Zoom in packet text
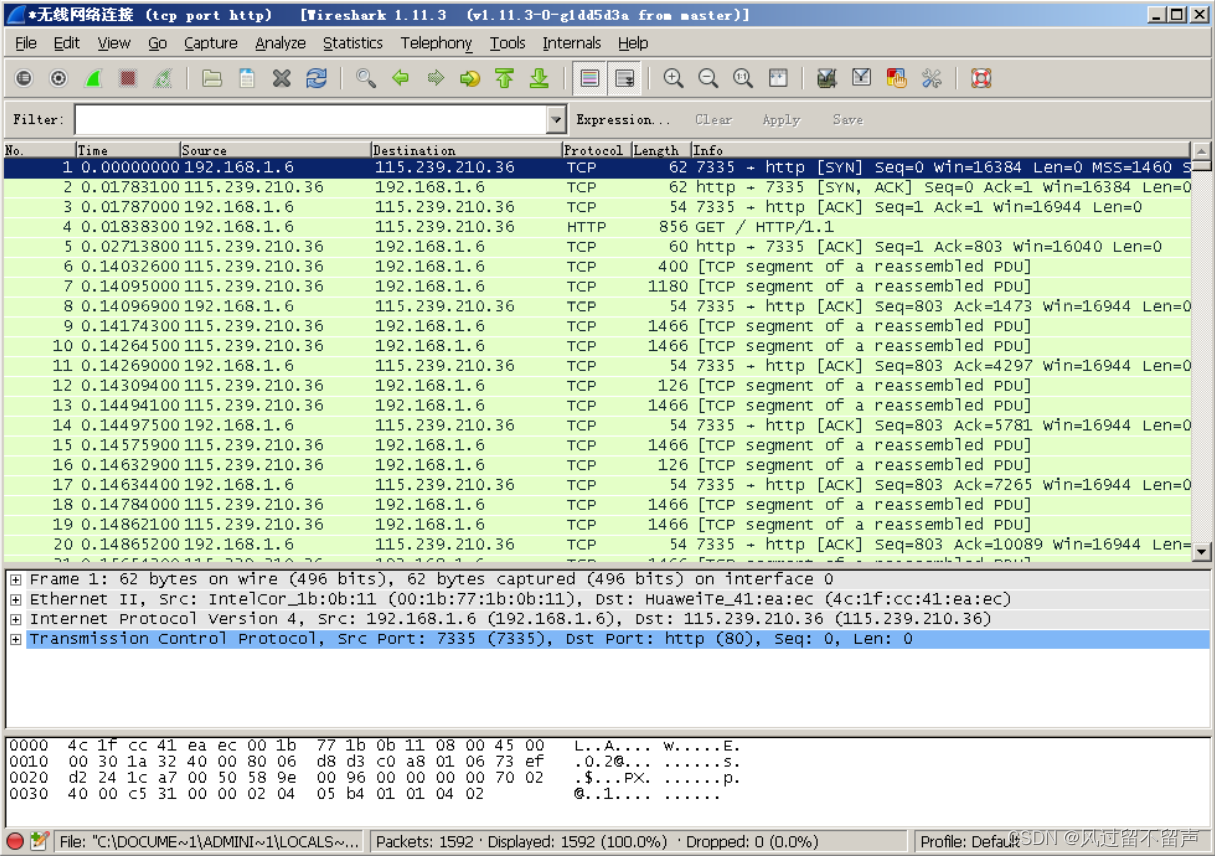The height and width of the screenshot is (857, 1215). [674, 78]
